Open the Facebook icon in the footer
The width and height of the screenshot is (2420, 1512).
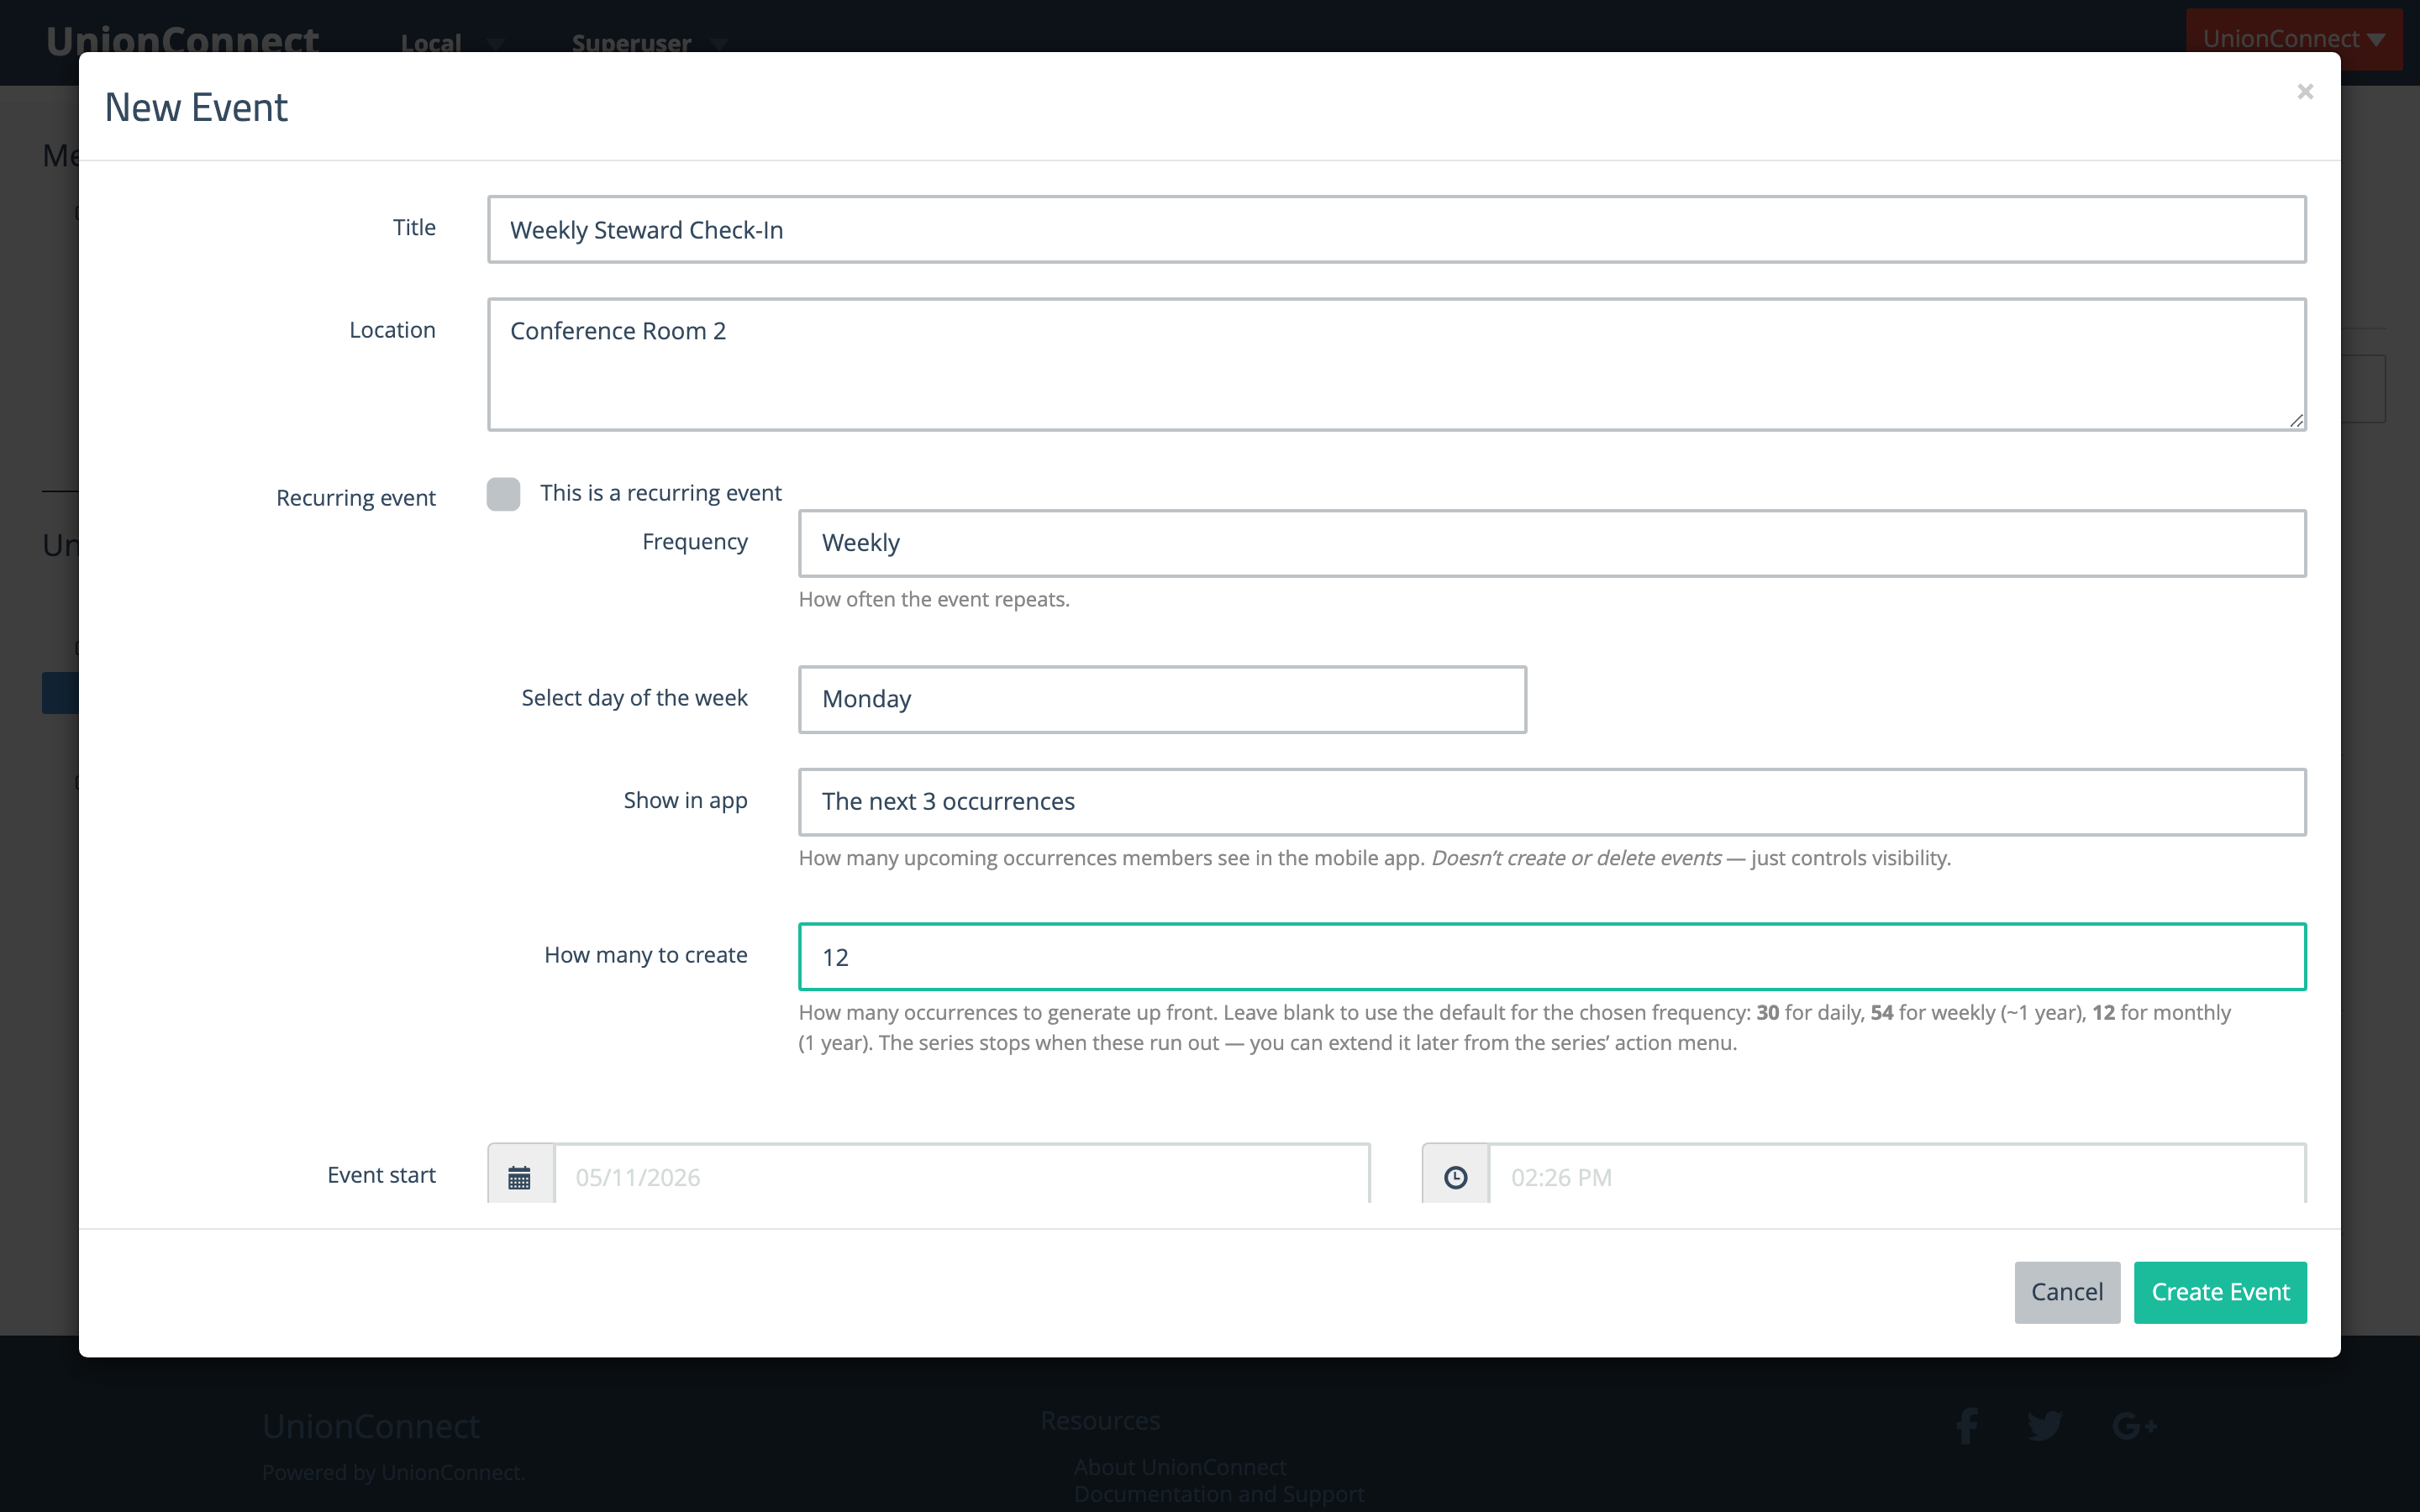coord(1967,1425)
